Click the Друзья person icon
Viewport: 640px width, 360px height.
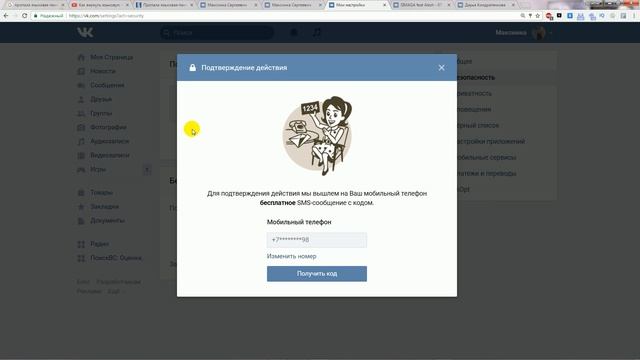[81, 99]
